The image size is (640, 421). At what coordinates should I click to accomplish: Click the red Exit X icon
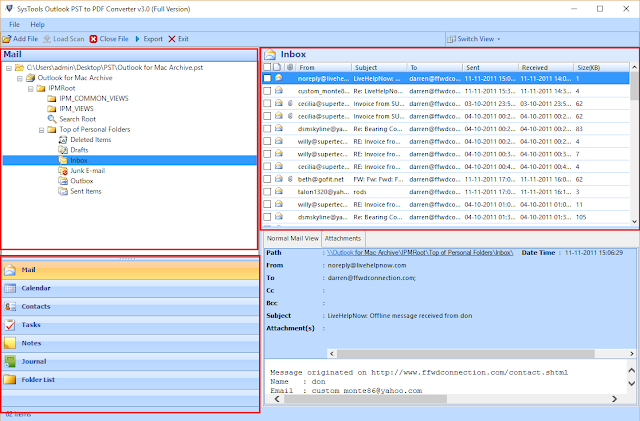point(172,39)
